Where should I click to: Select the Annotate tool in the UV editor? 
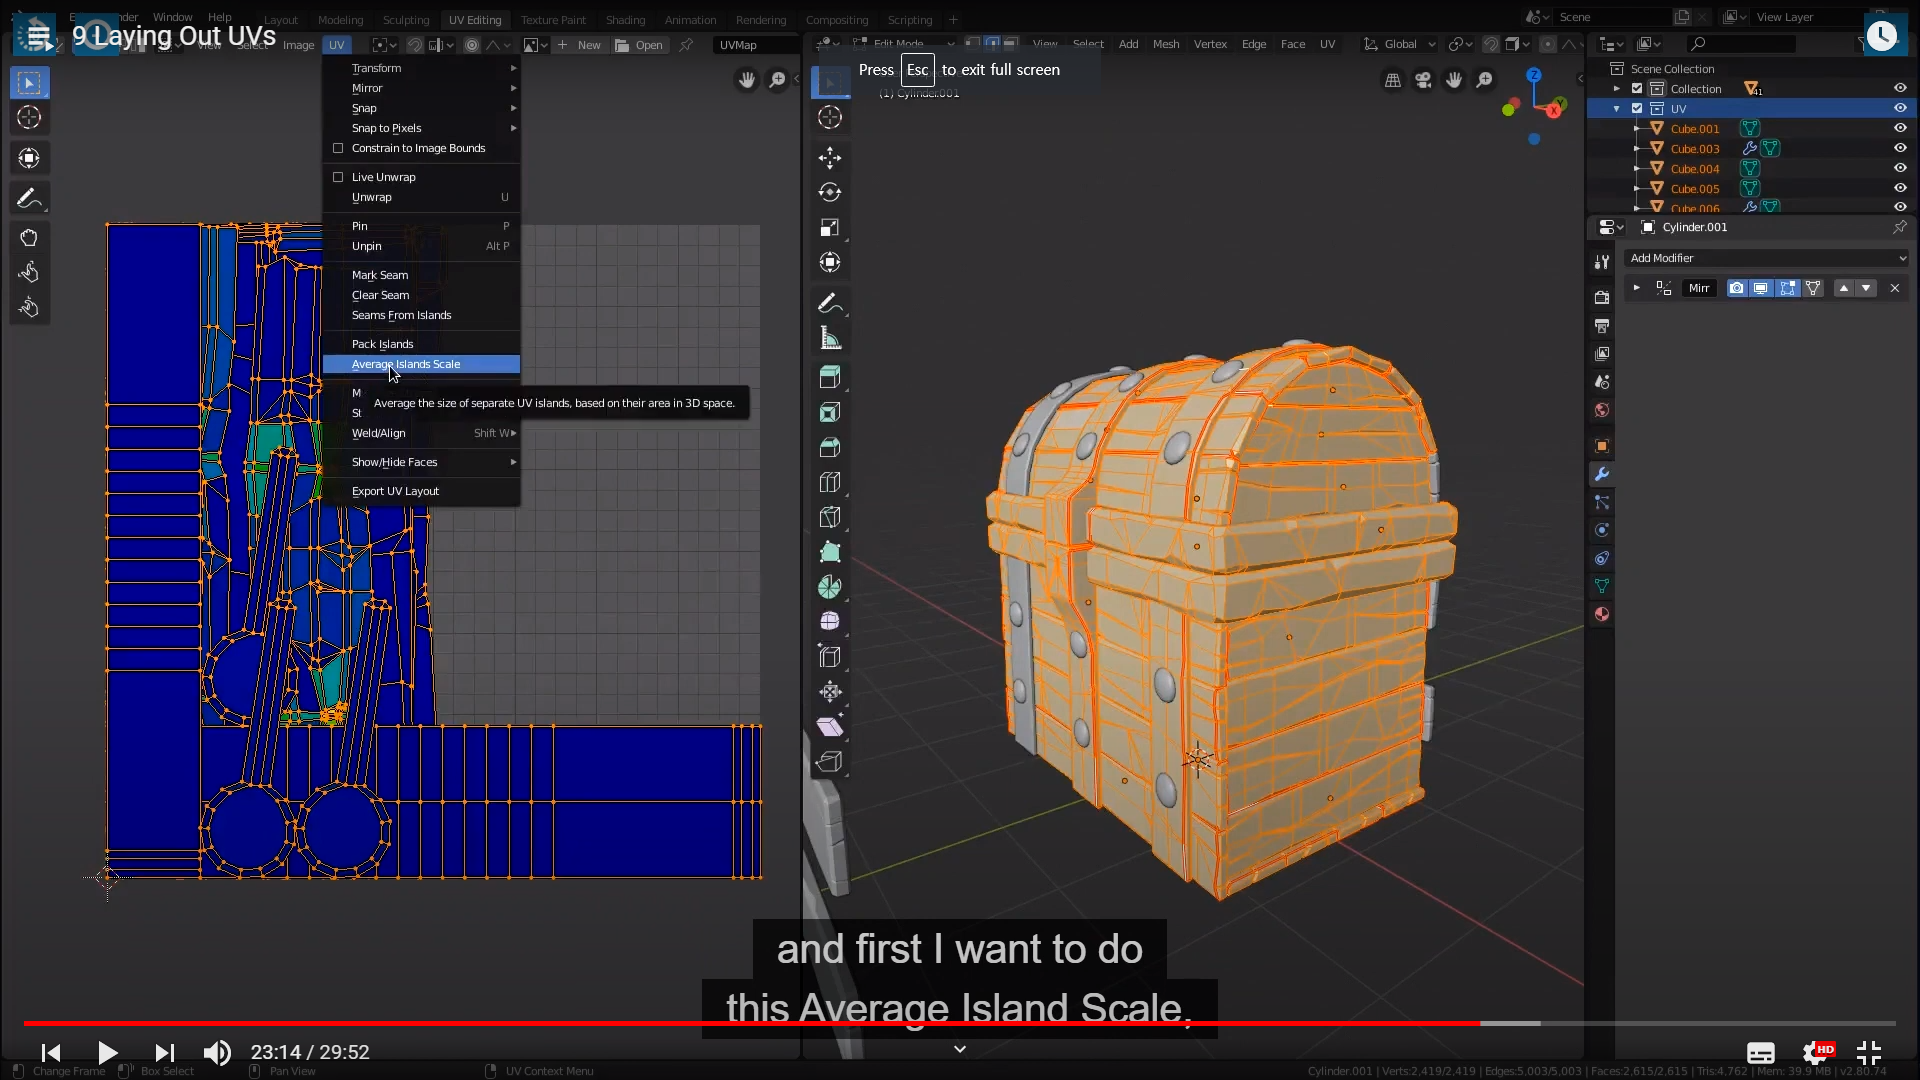pos(28,198)
